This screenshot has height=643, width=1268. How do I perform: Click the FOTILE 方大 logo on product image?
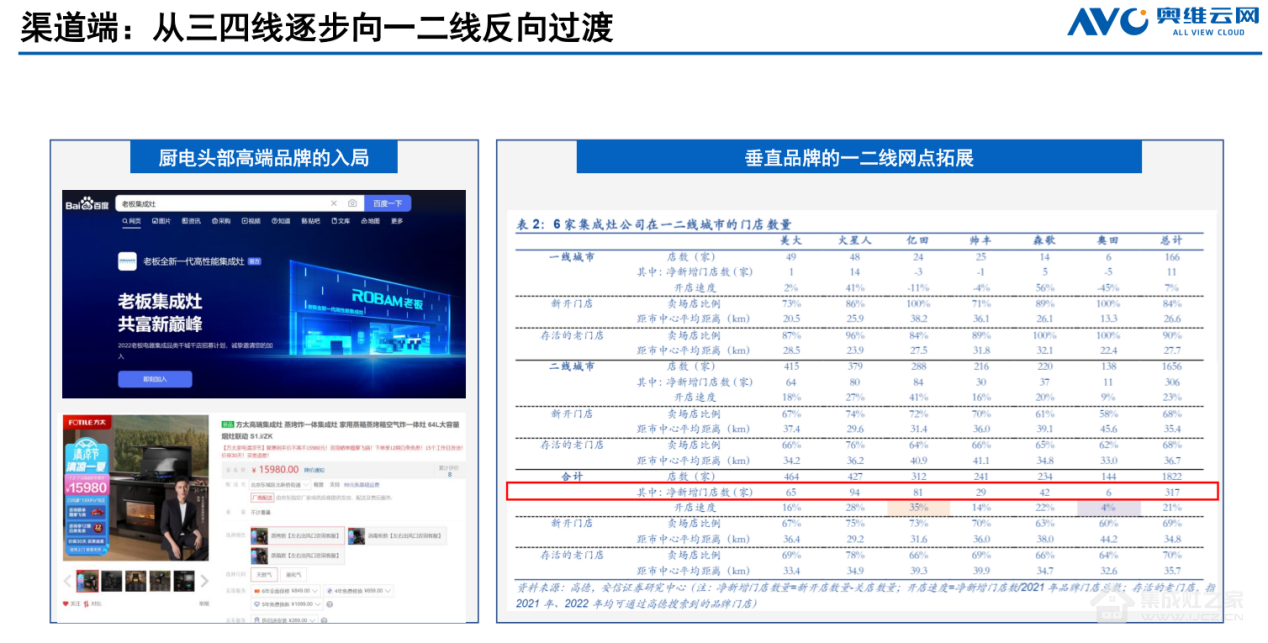[87, 422]
